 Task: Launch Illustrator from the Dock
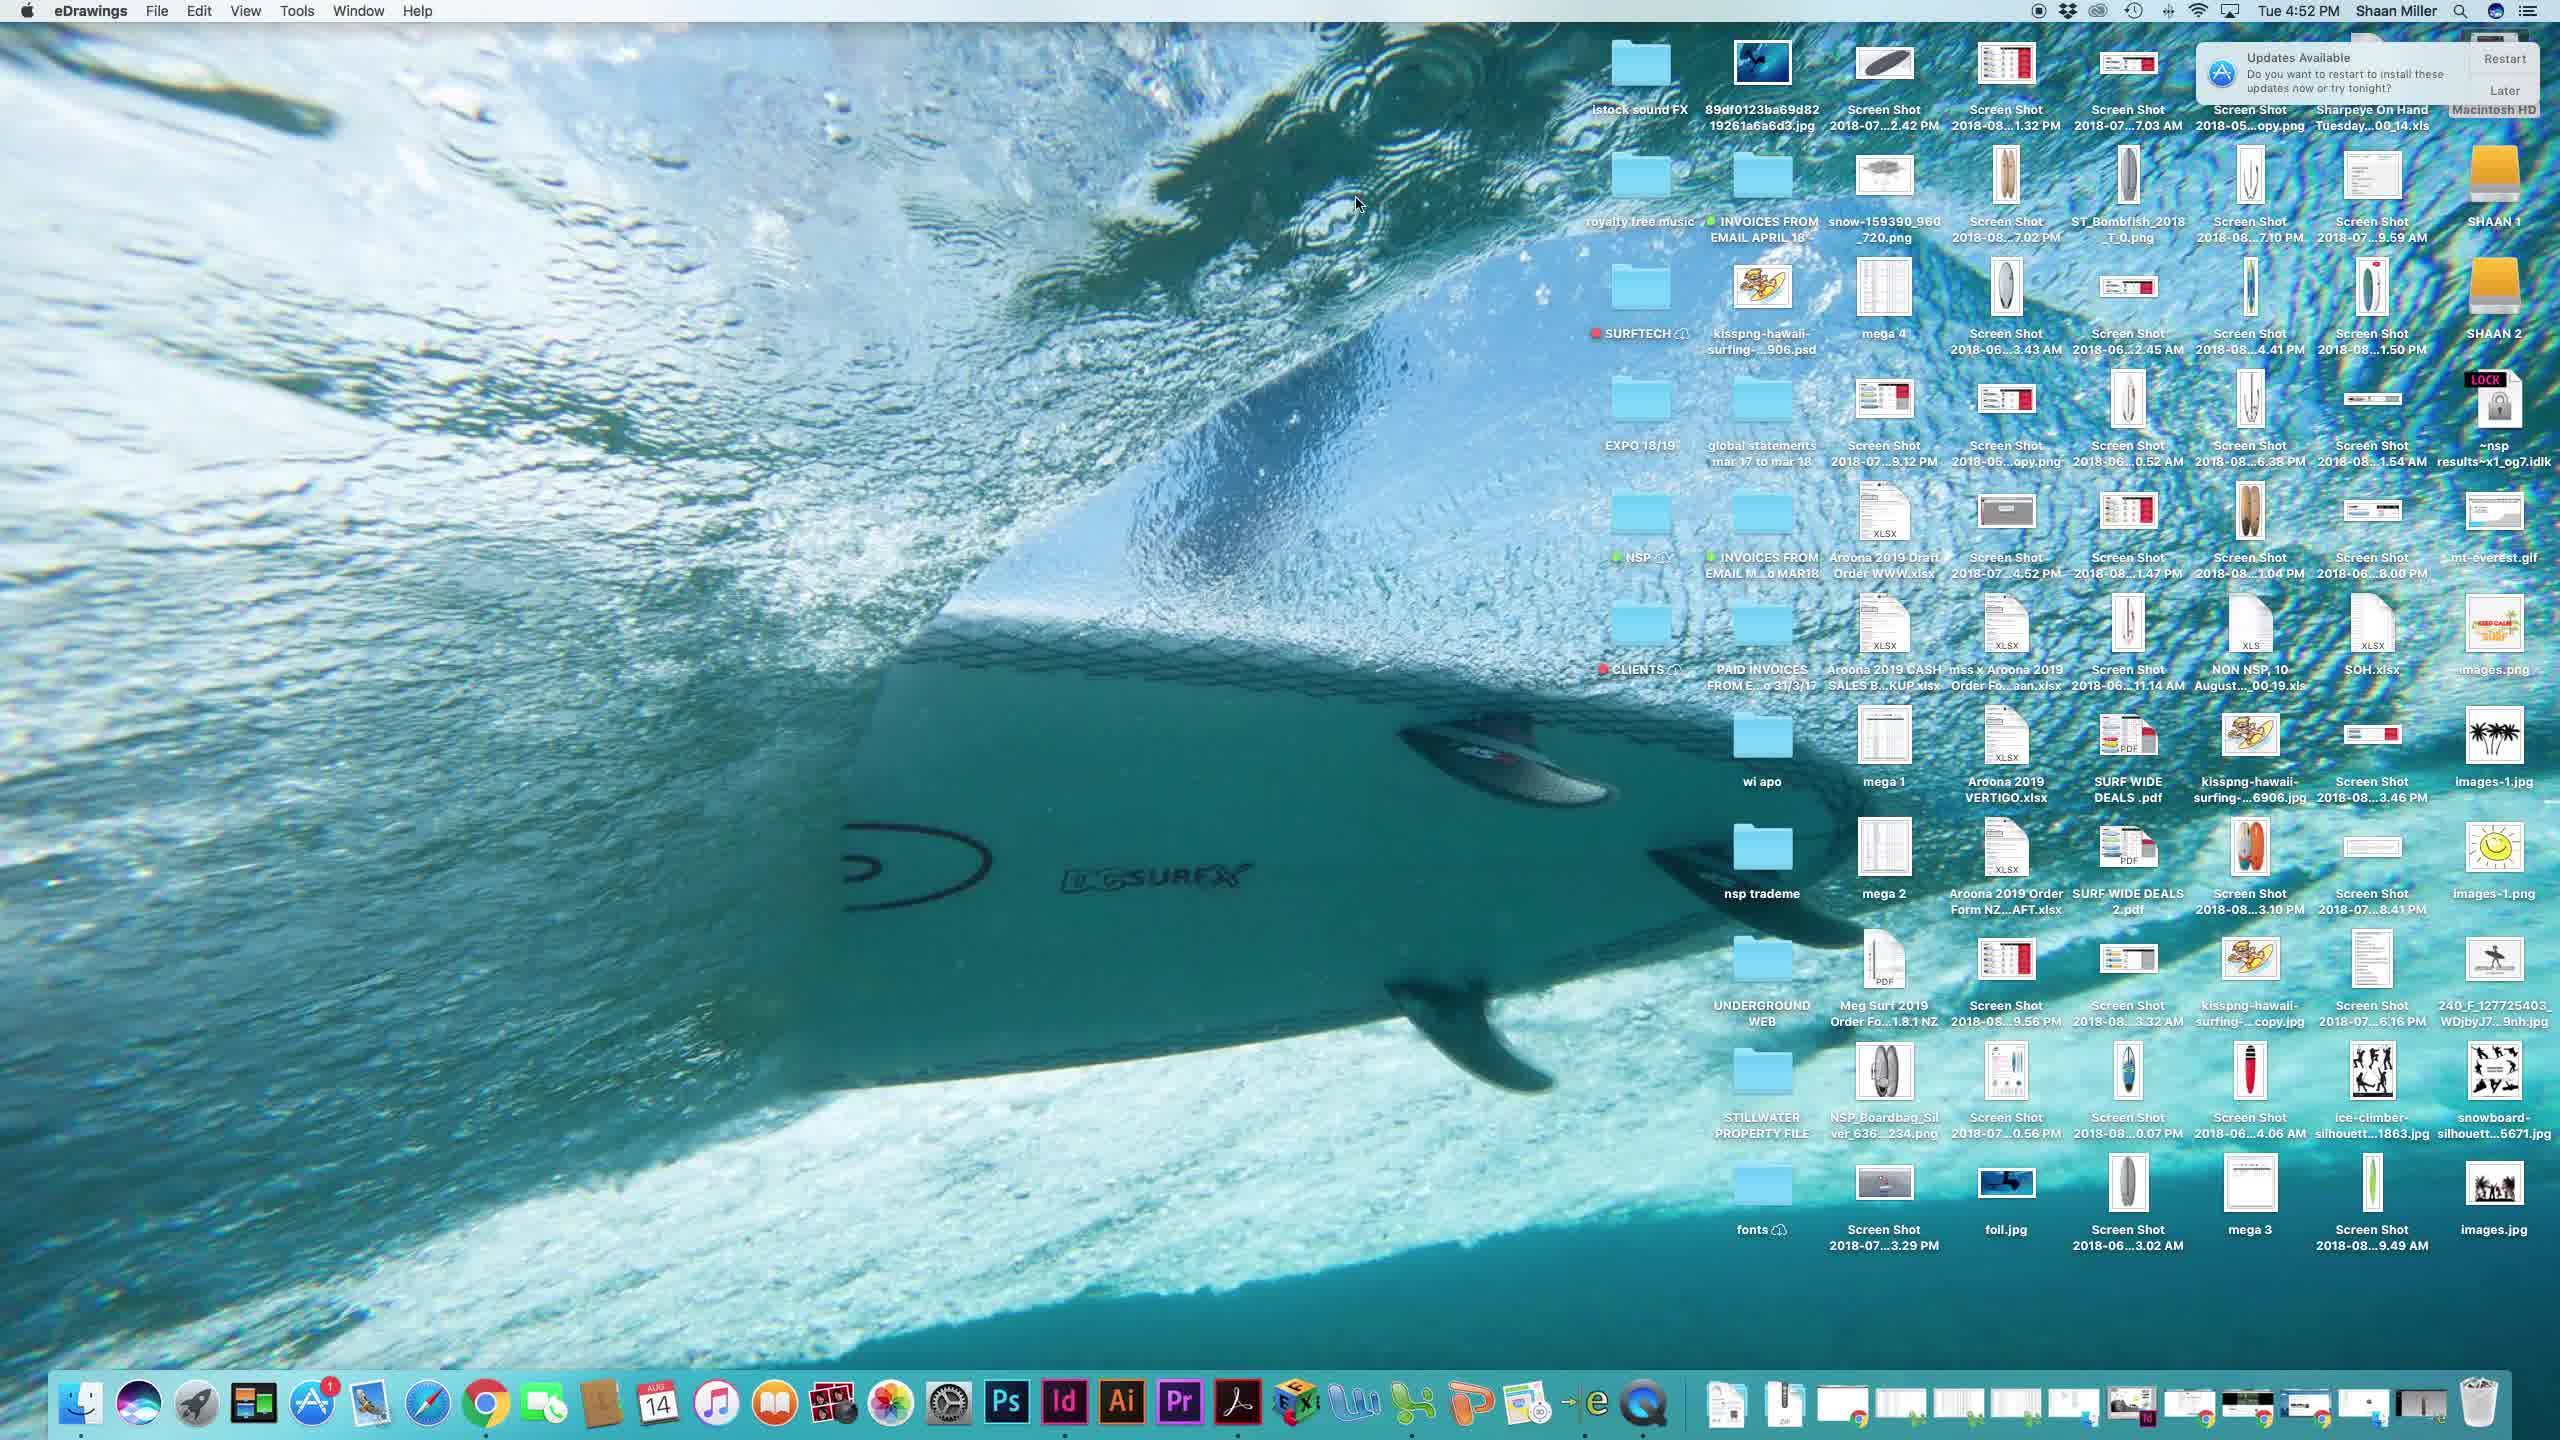(x=1122, y=1403)
